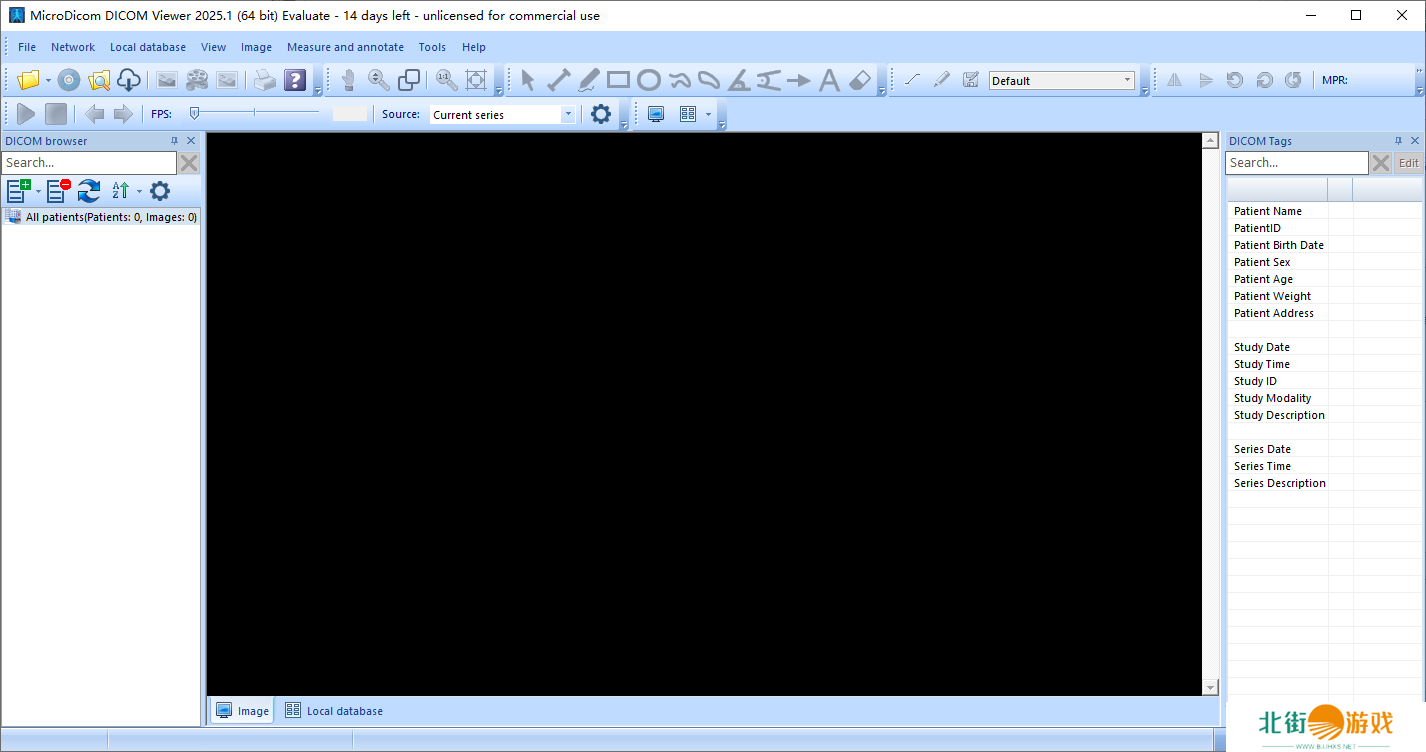Refresh the DICOM browser list
The width and height of the screenshot is (1426, 752).
tap(89, 191)
